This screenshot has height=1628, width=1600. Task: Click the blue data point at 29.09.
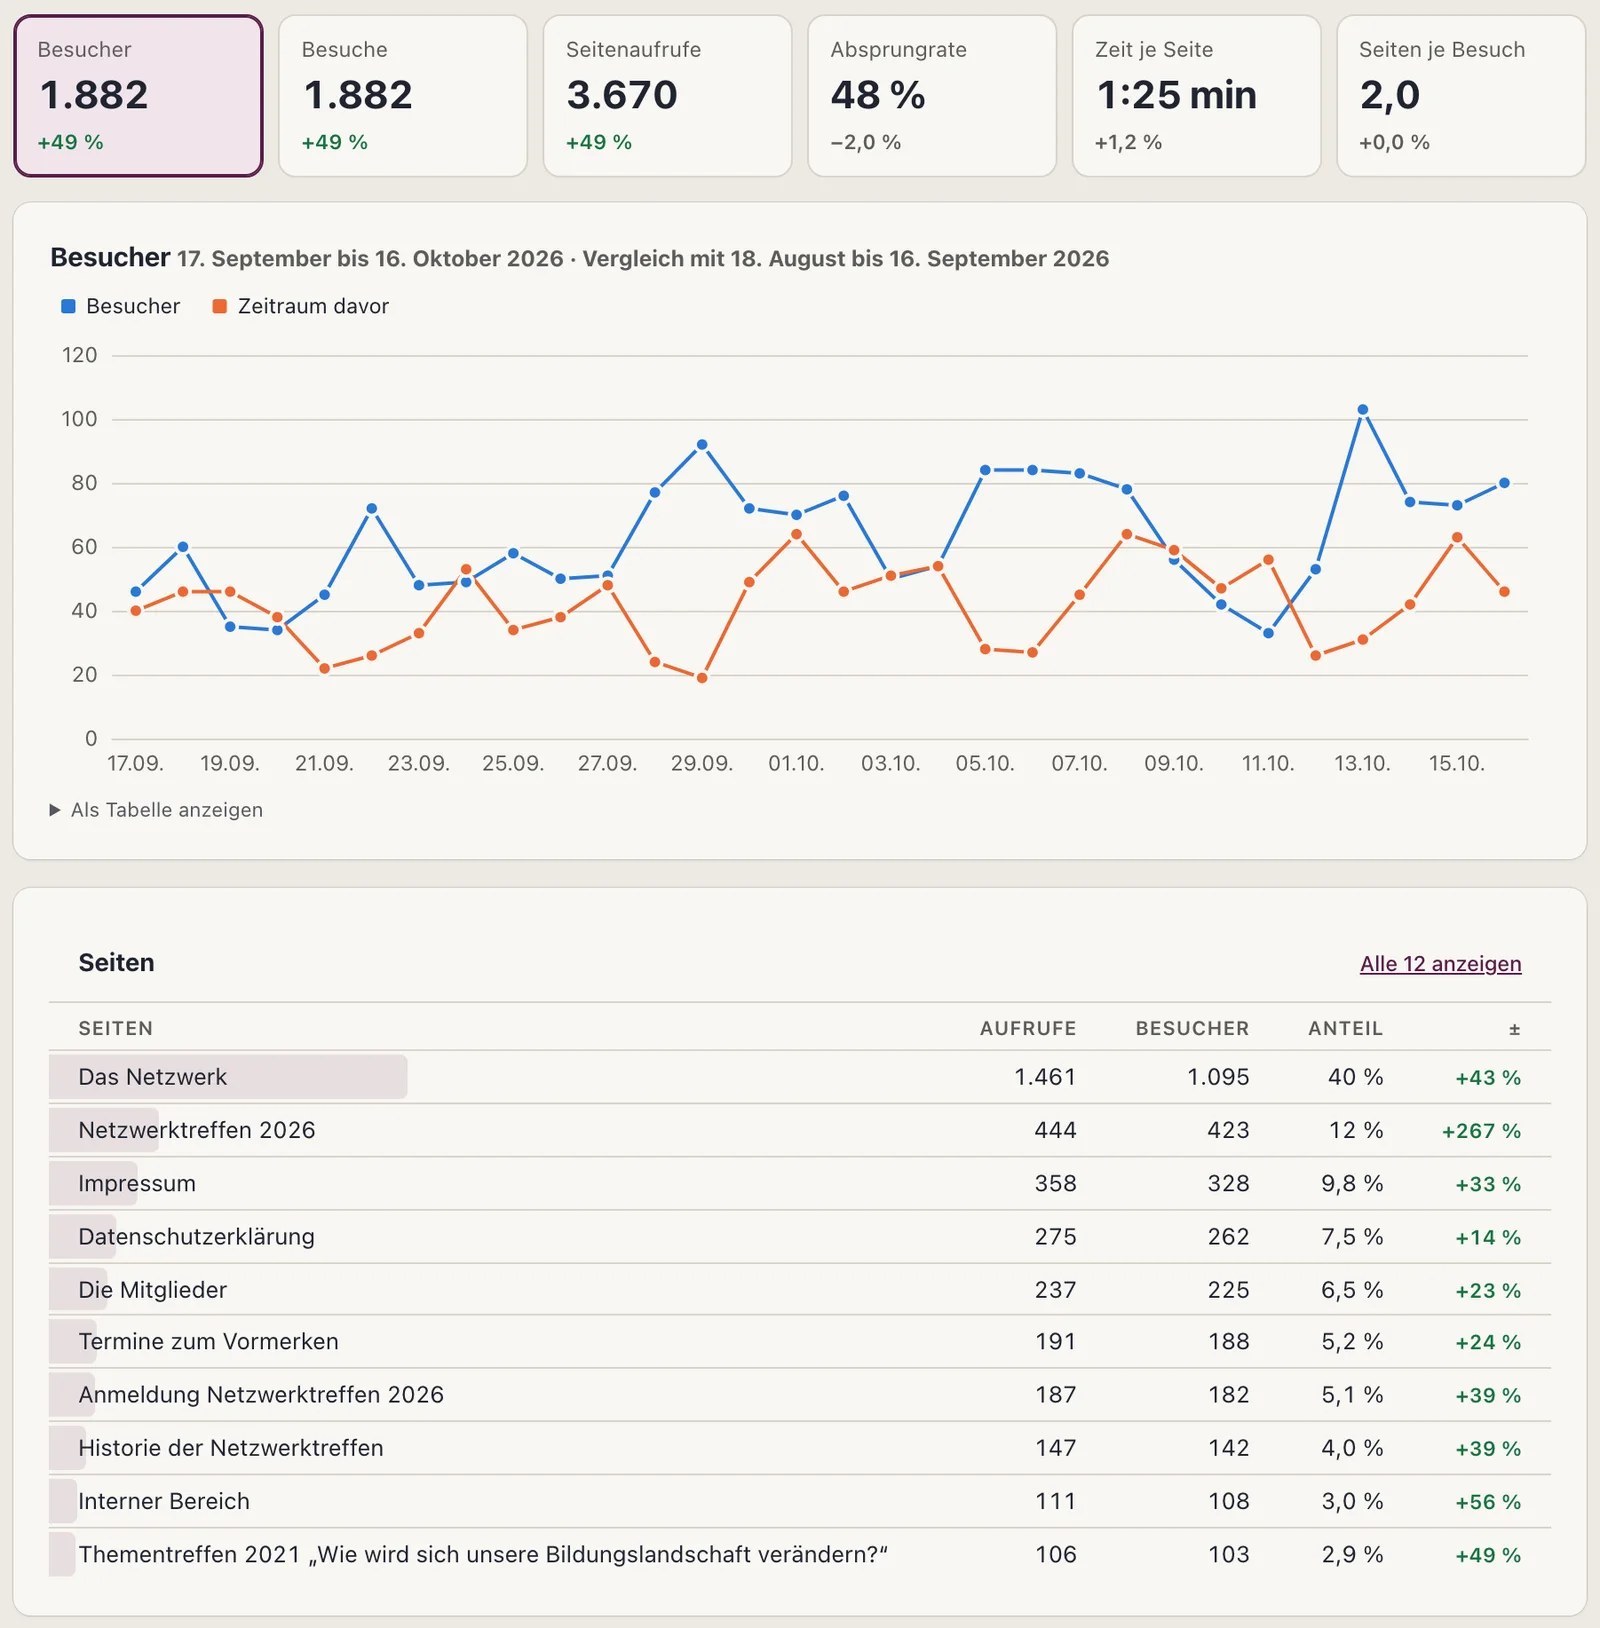pyautogui.click(x=702, y=445)
